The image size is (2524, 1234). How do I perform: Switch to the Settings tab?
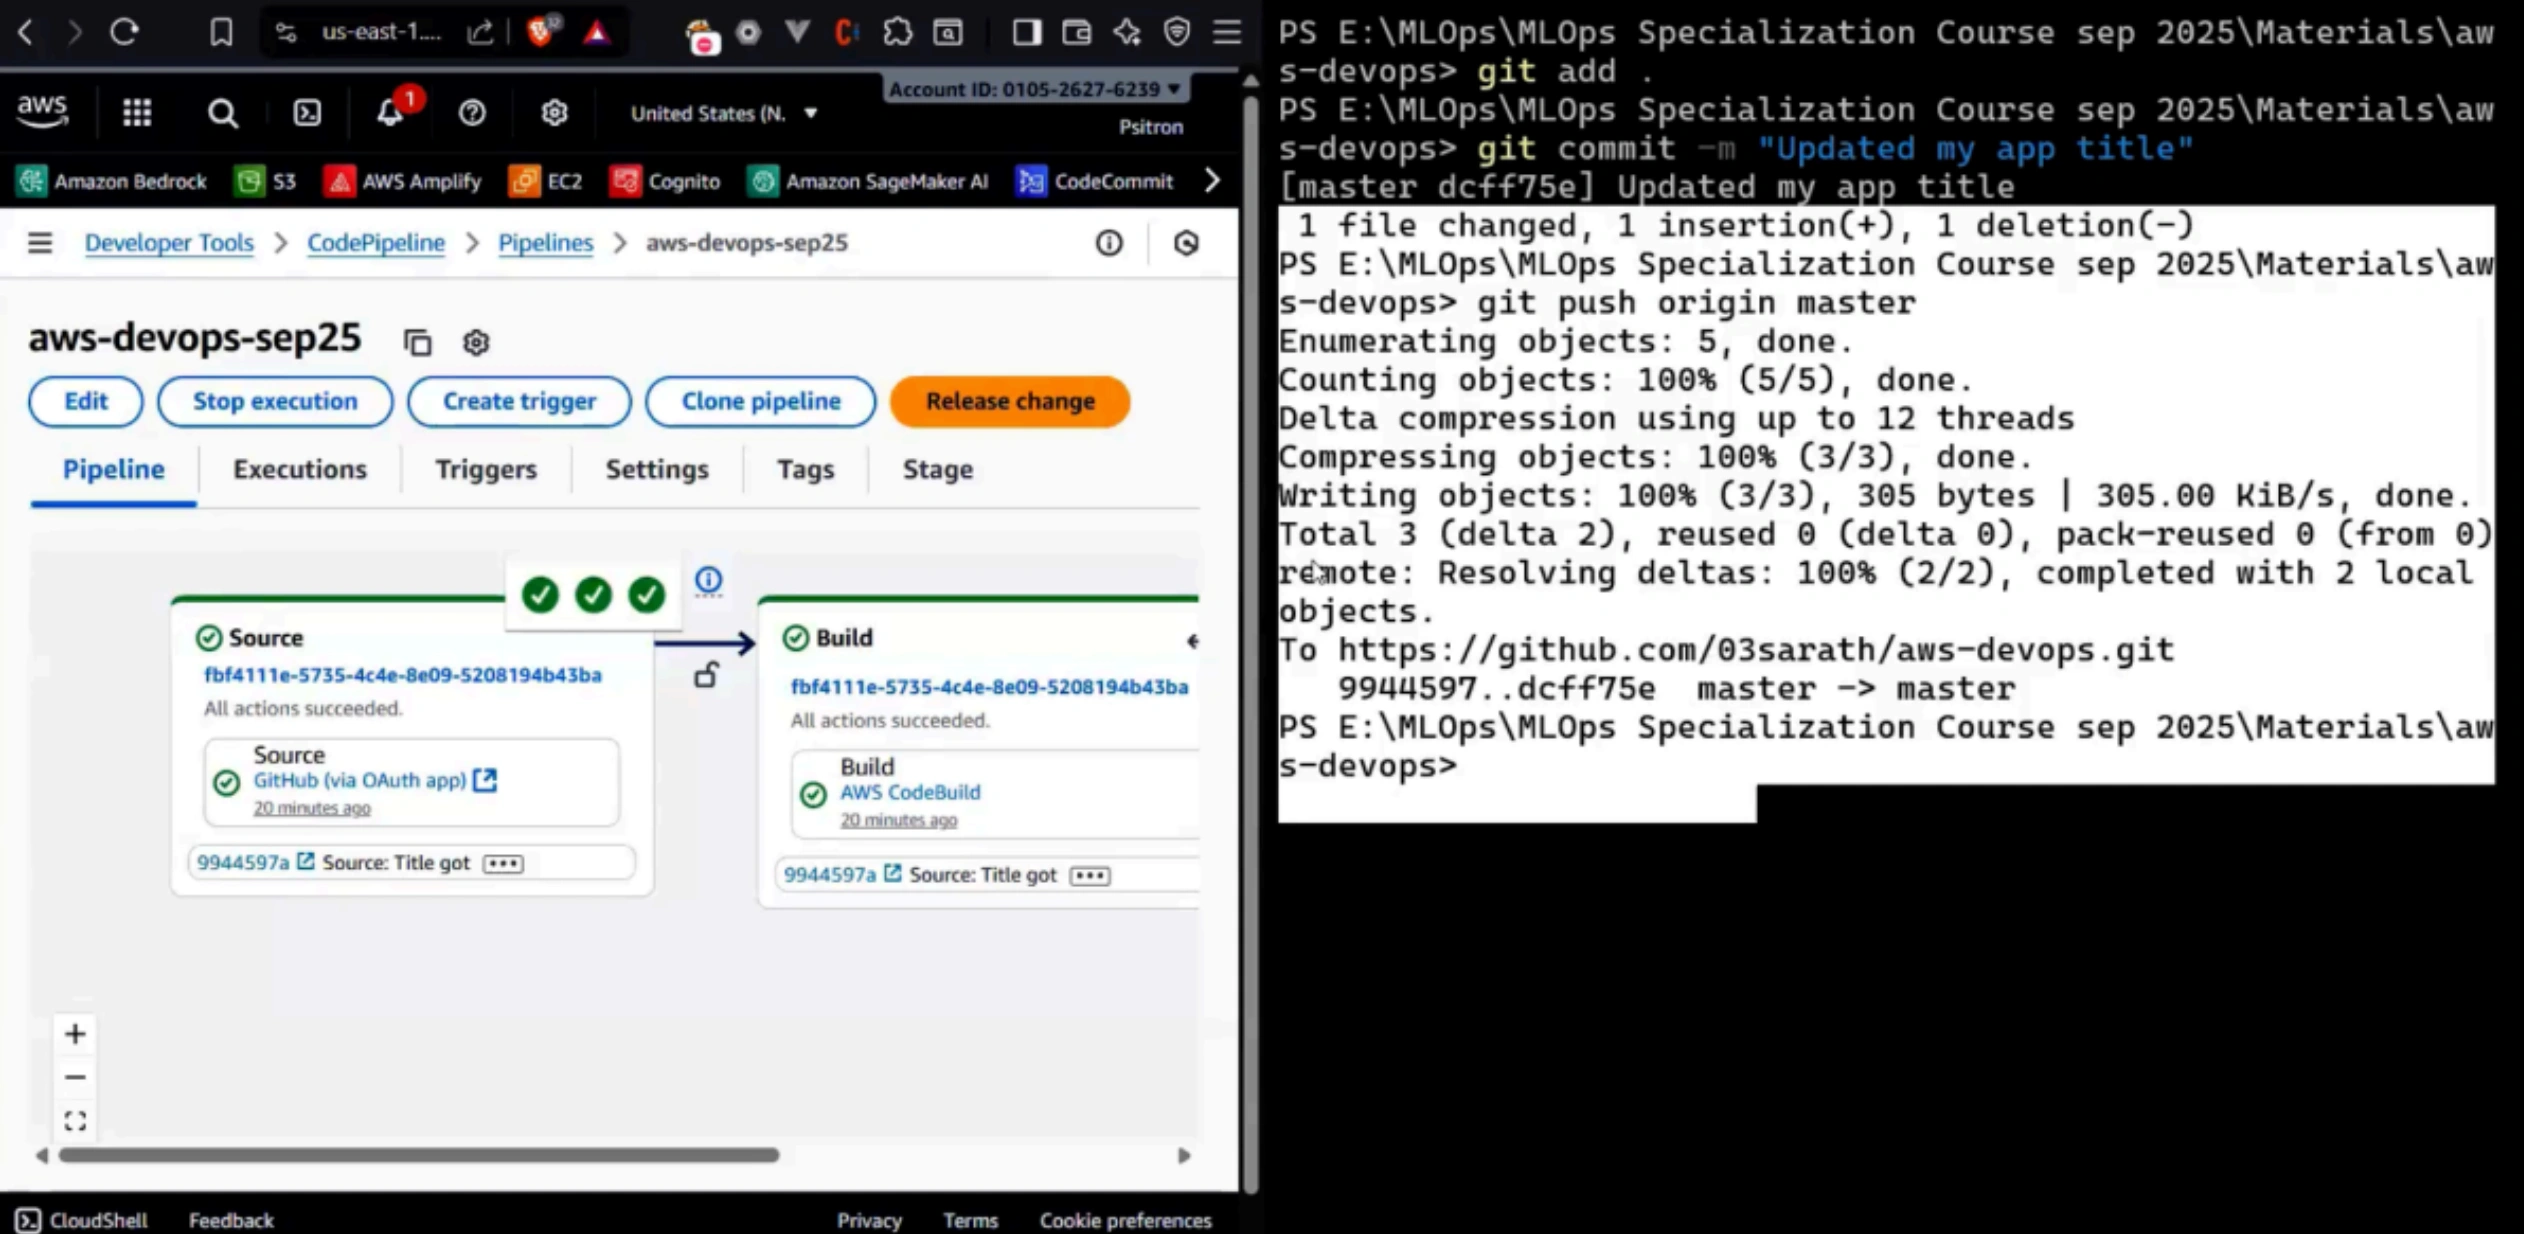click(x=657, y=470)
